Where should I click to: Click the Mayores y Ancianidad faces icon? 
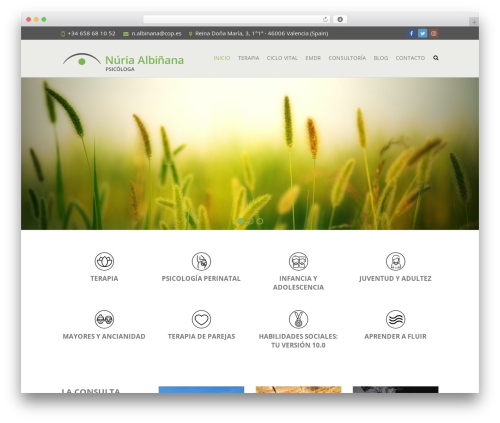pos(104,319)
